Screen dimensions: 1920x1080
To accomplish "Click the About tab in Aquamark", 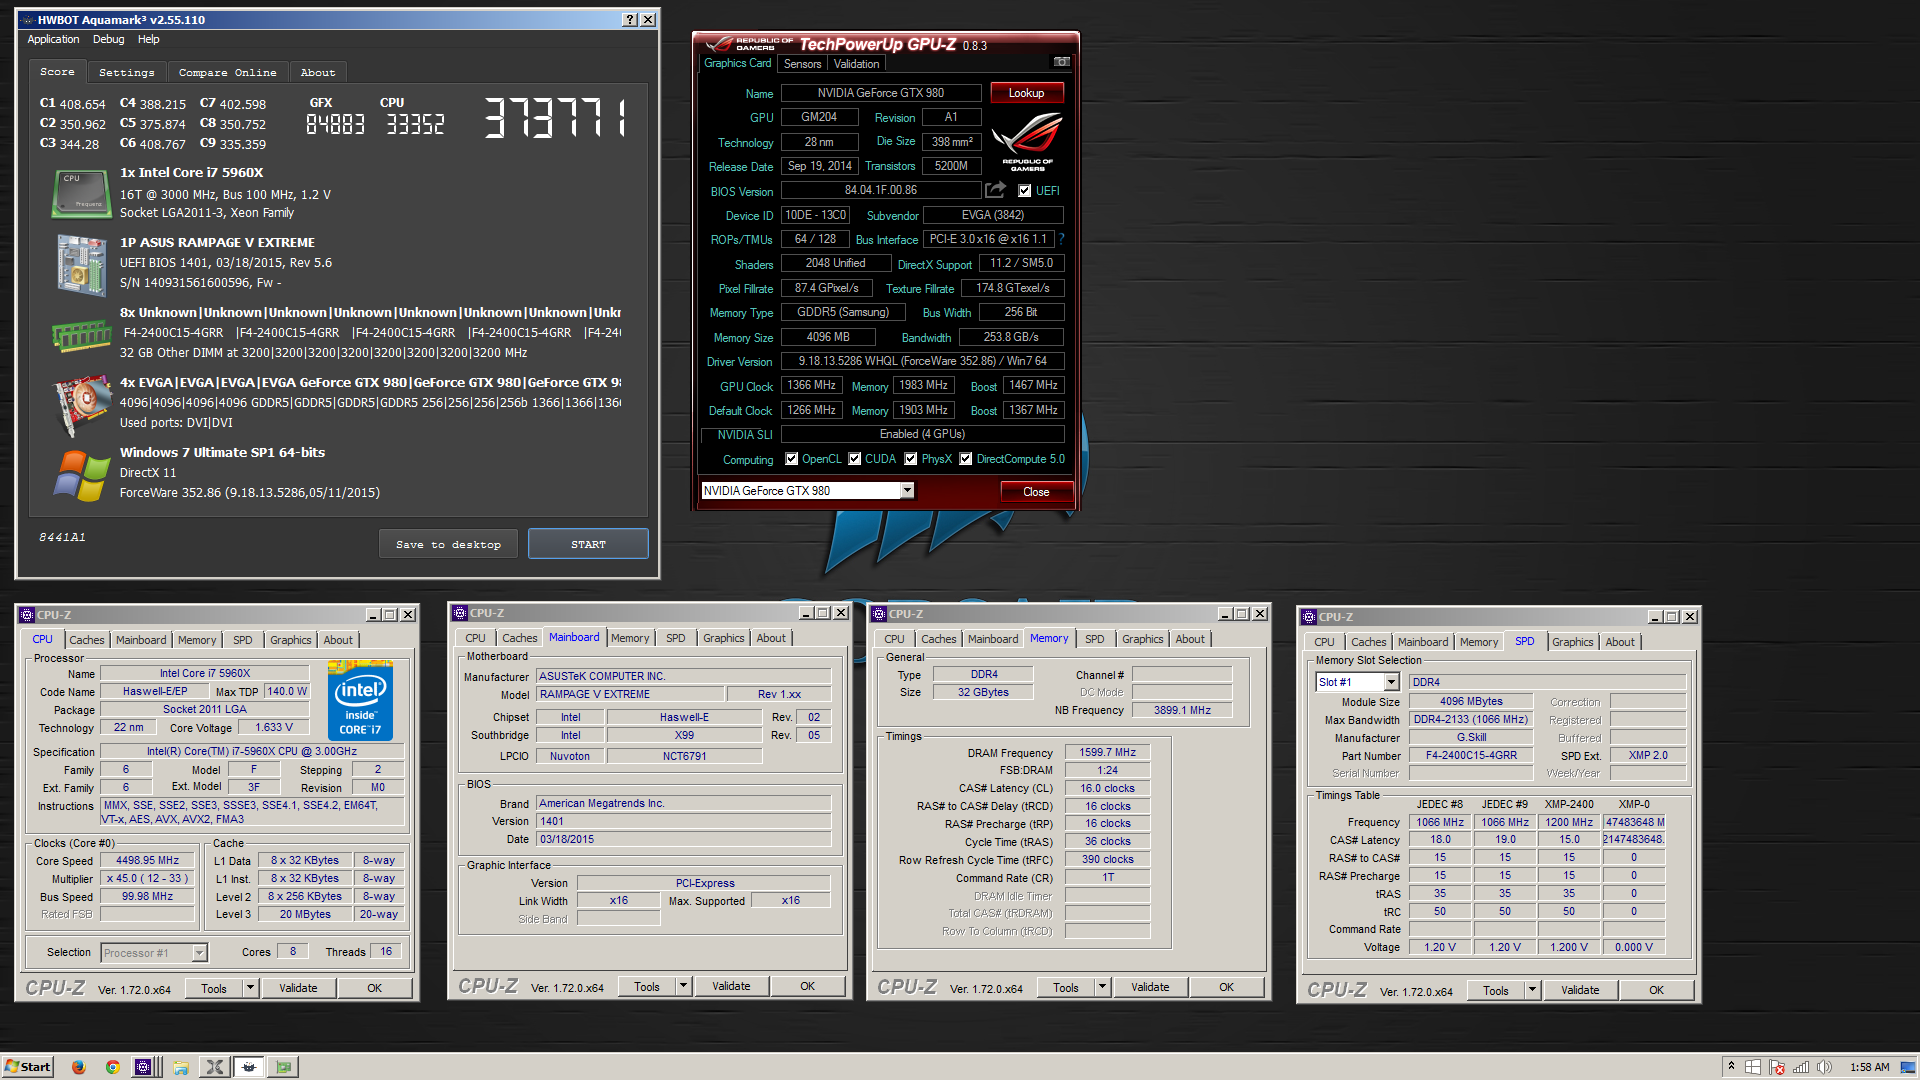I will click(x=318, y=72).
